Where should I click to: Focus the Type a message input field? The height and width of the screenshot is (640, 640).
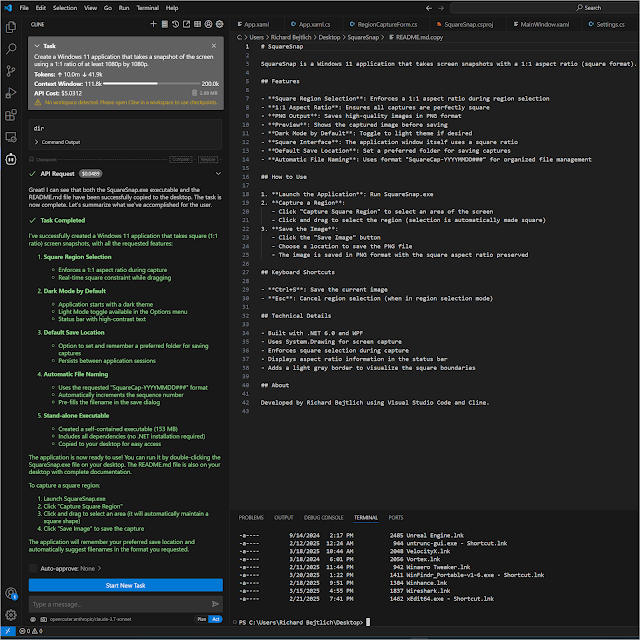(120, 604)
